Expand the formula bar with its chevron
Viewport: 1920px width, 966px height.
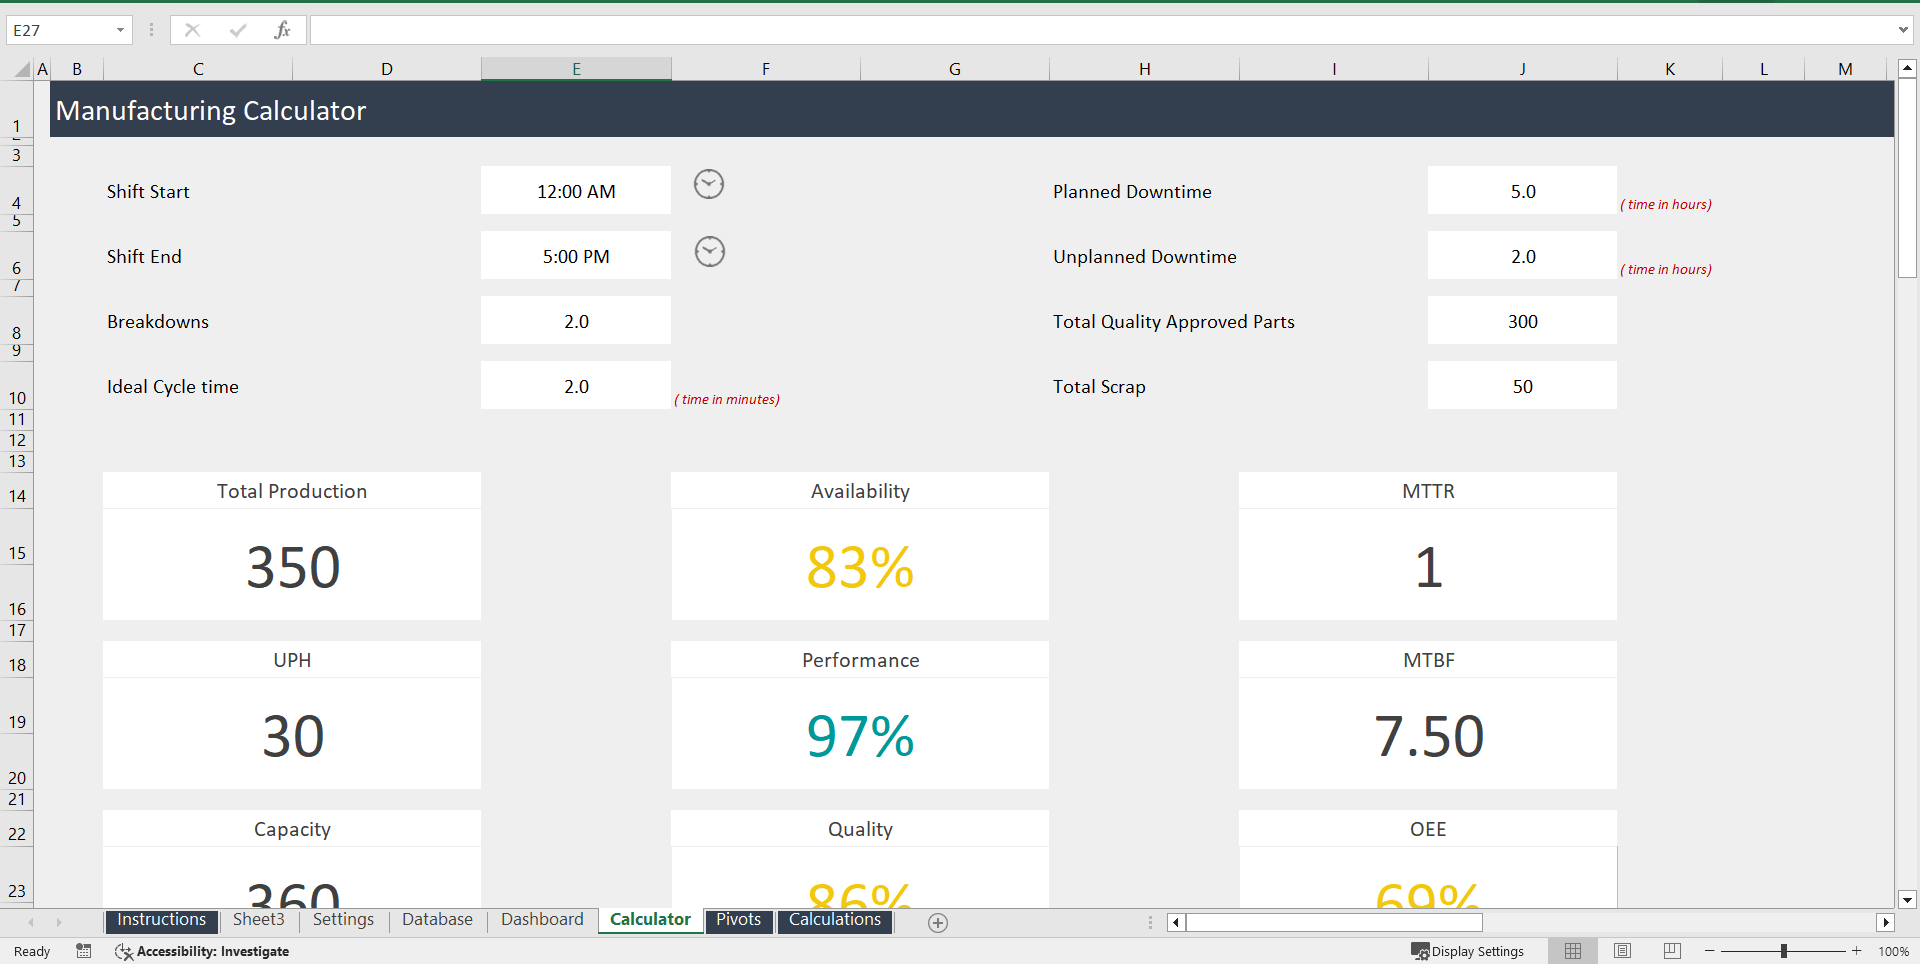pyautogui.click(x=1904, y=29)
